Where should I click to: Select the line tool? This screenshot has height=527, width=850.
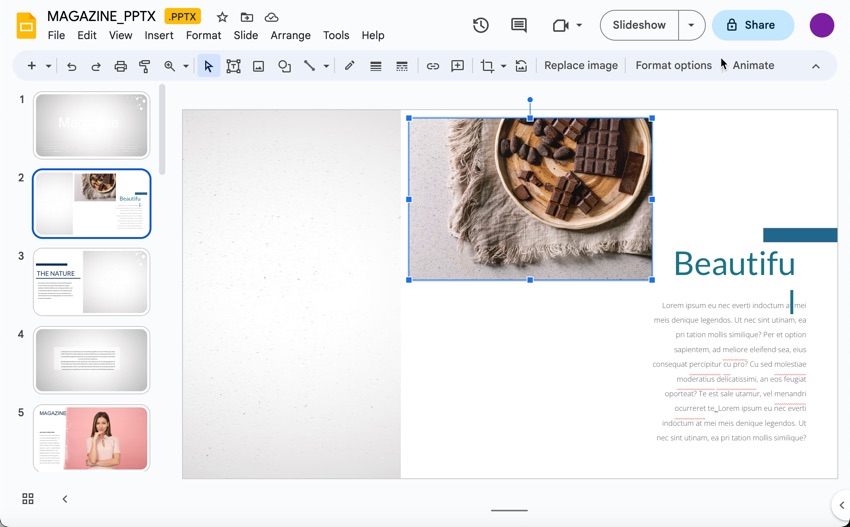click(x=310, y=66)
